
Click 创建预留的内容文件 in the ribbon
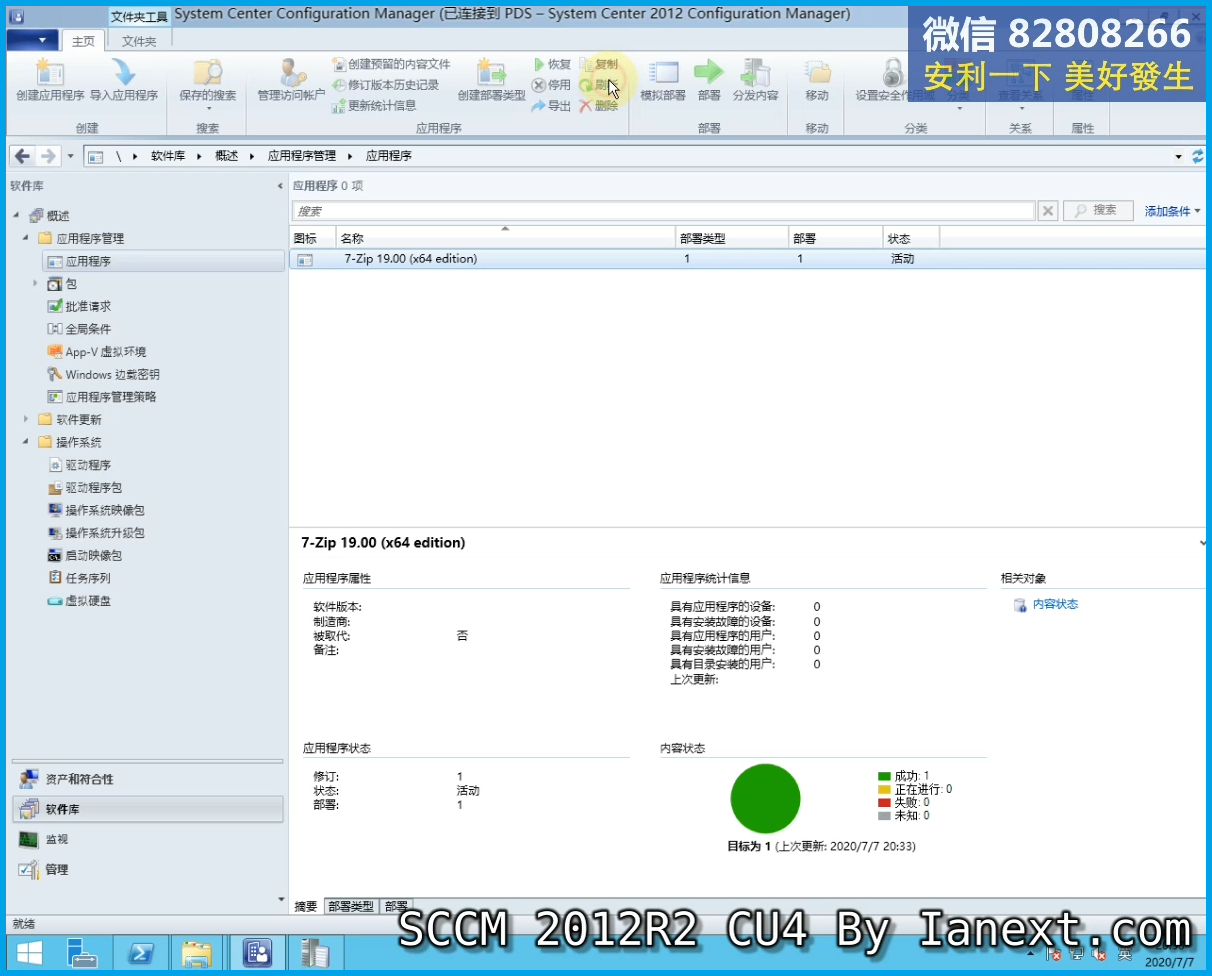point(392,64)
